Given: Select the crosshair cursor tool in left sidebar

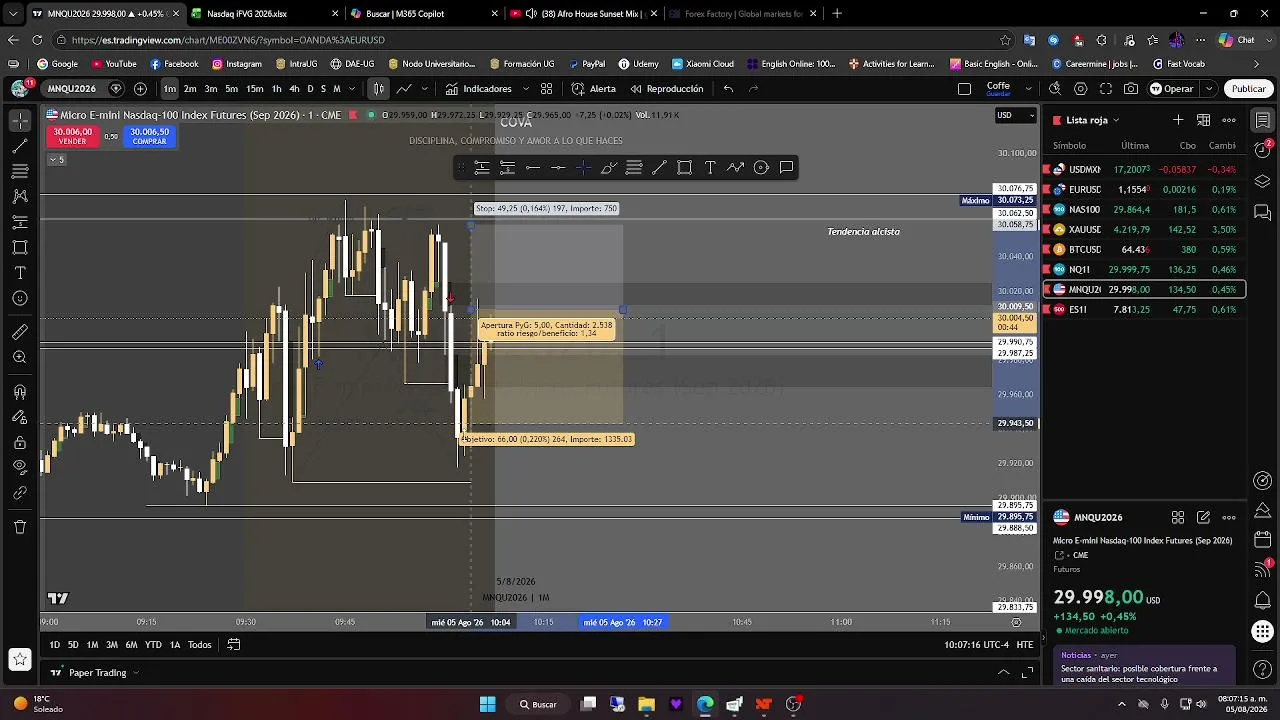Looking at the screenshot, I should click(20, 120).
